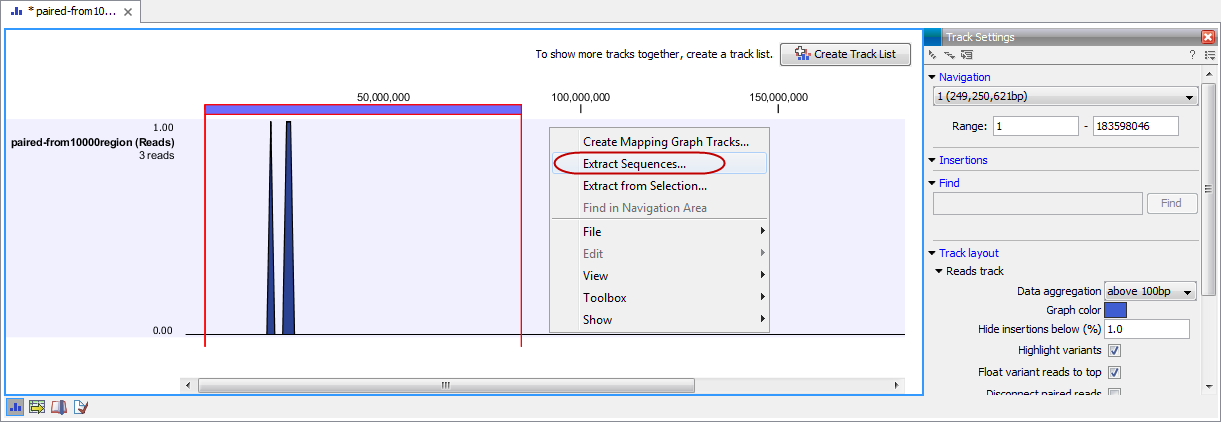1221x422 pixels.
Task: Click Hide insertions below value field
Action: coord(1147,329)
